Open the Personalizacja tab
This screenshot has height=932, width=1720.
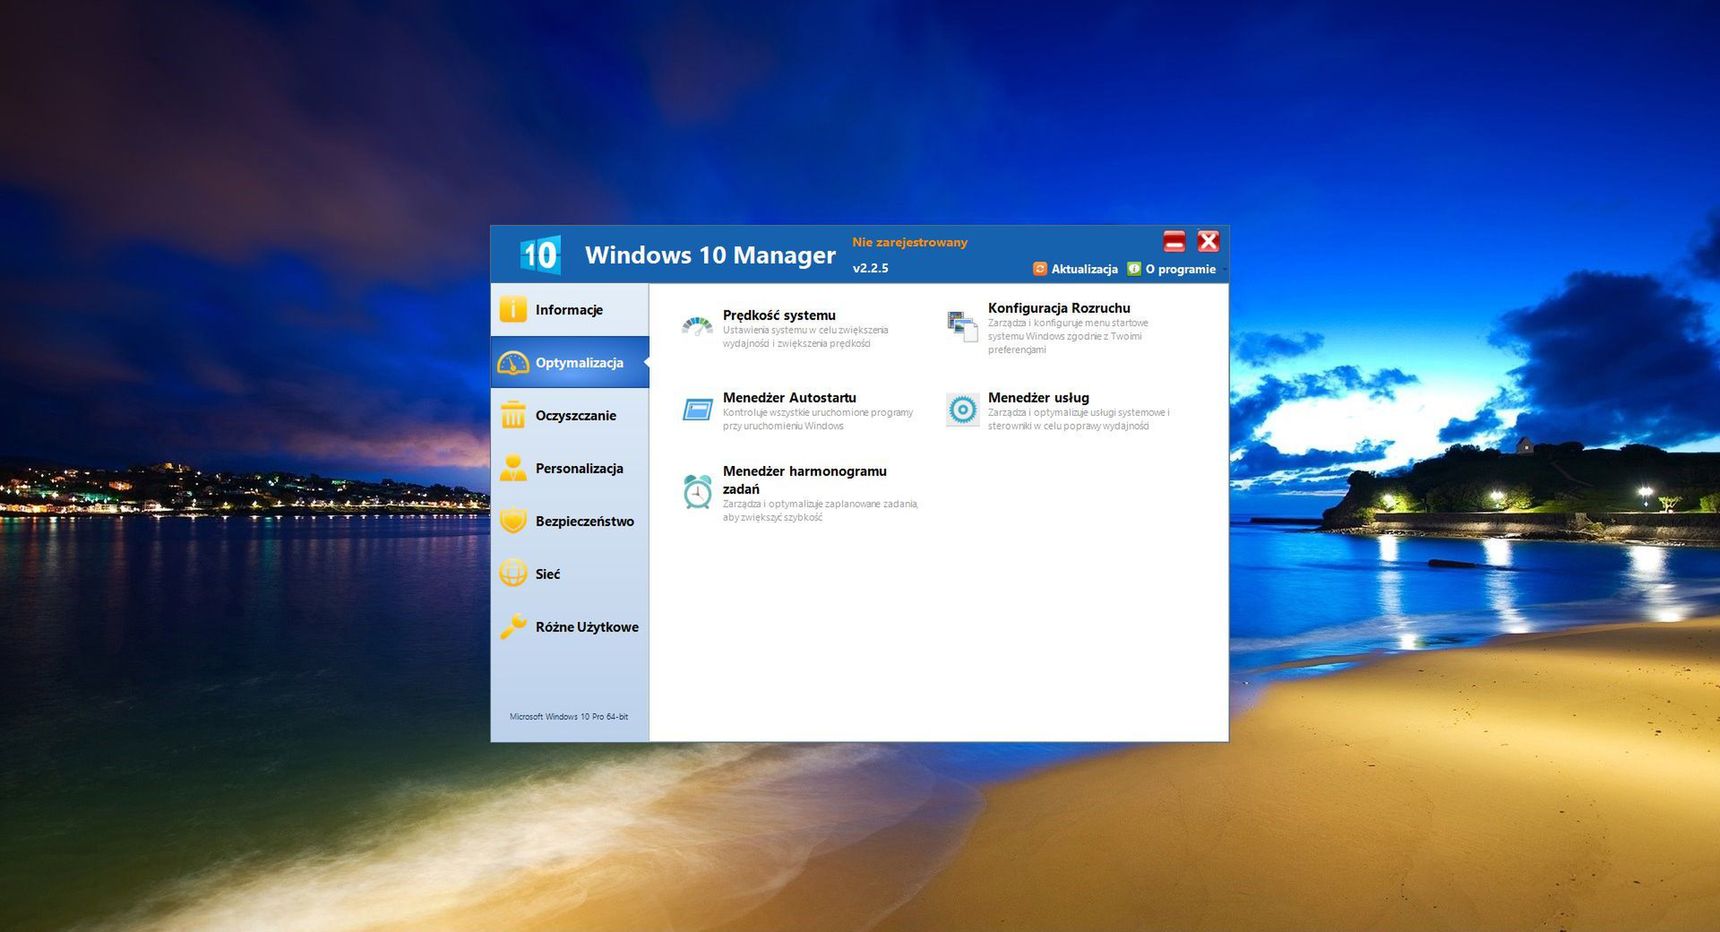[x=570, y=468]
